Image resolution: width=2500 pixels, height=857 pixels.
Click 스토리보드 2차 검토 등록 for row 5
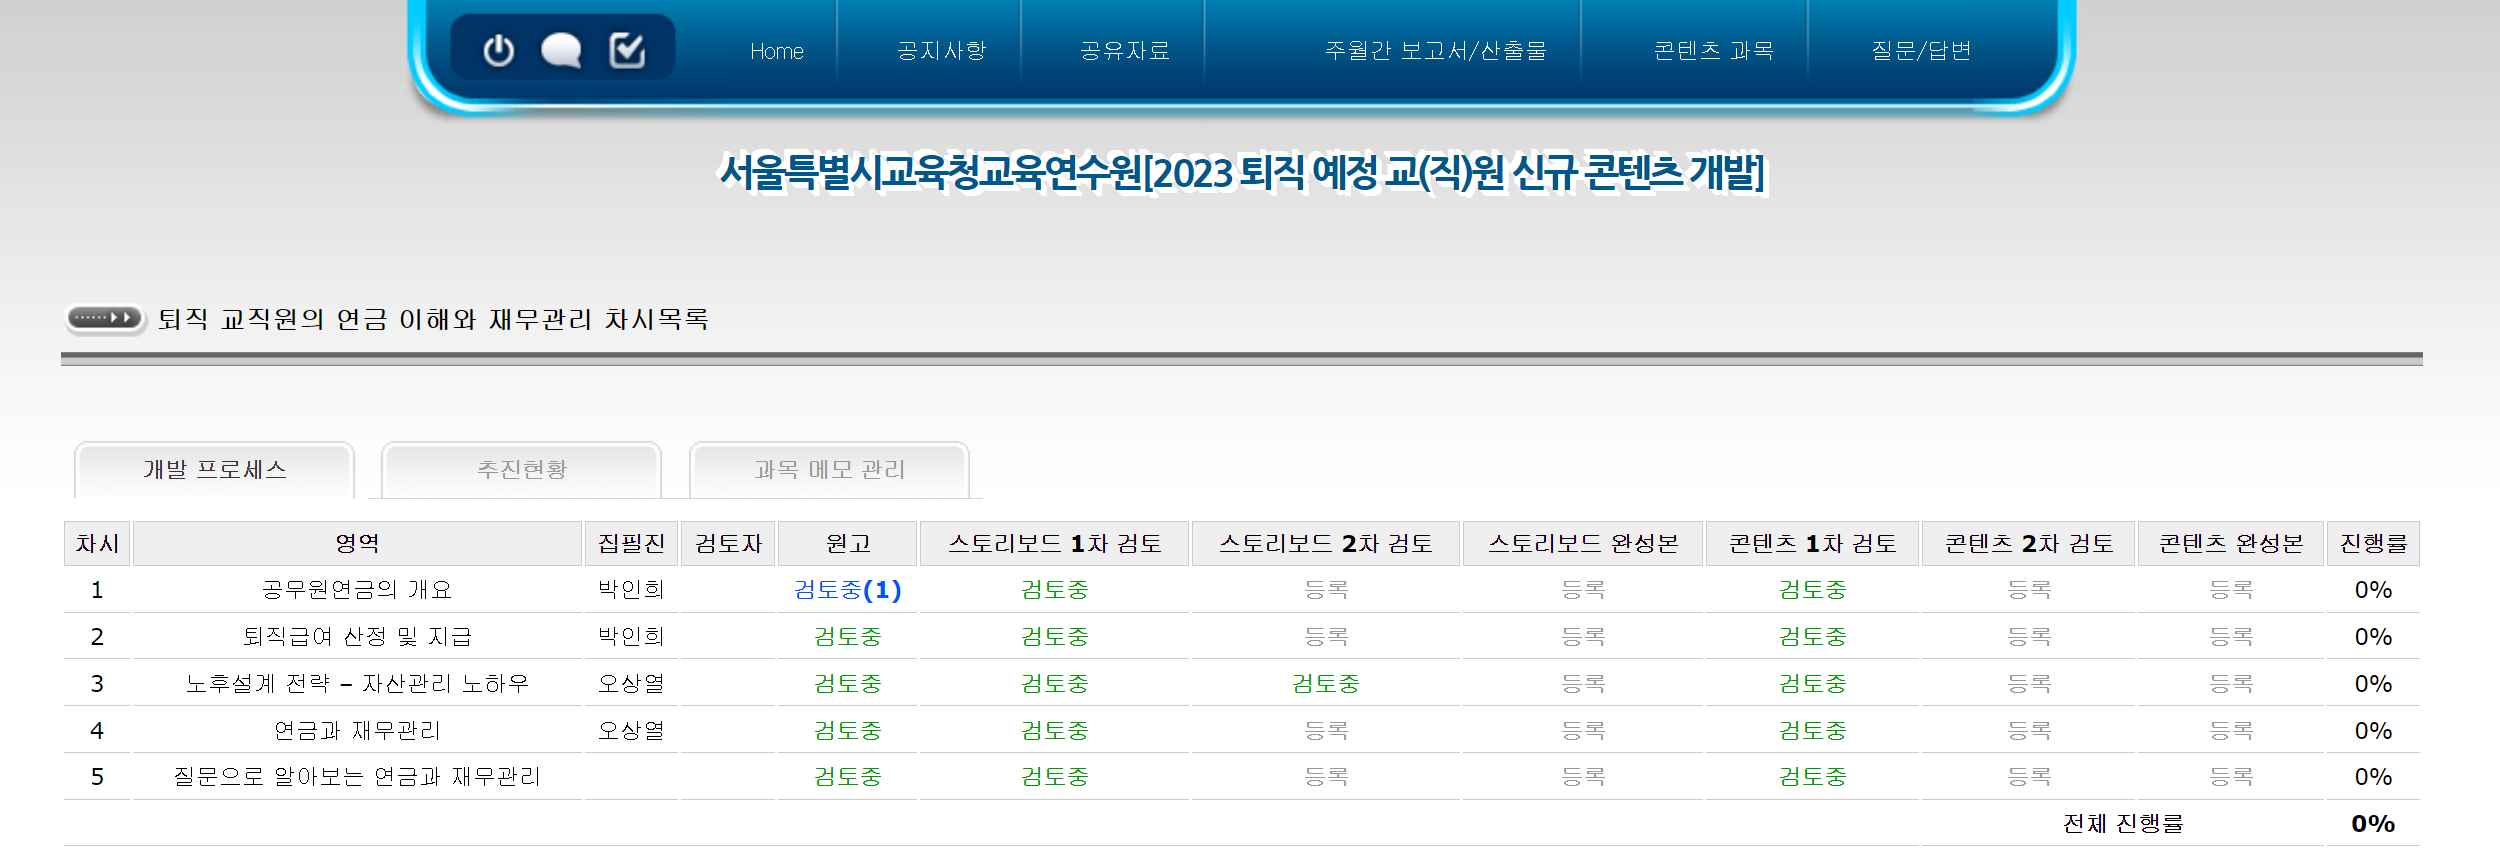pyautogui.click(x=1326, y=777)
